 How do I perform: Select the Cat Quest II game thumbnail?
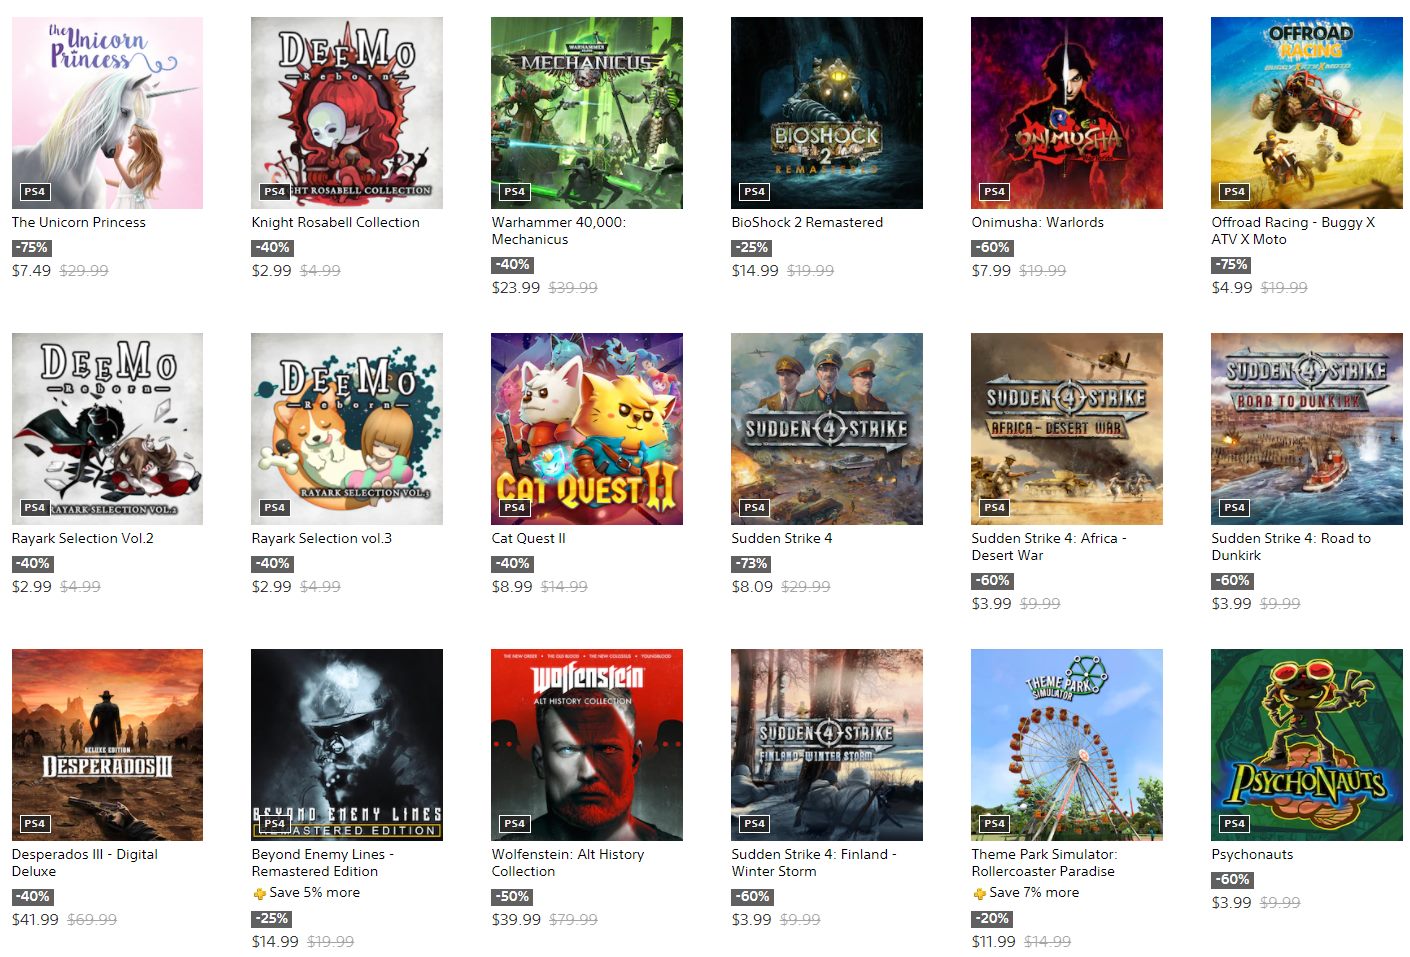(x=587, y=429)
